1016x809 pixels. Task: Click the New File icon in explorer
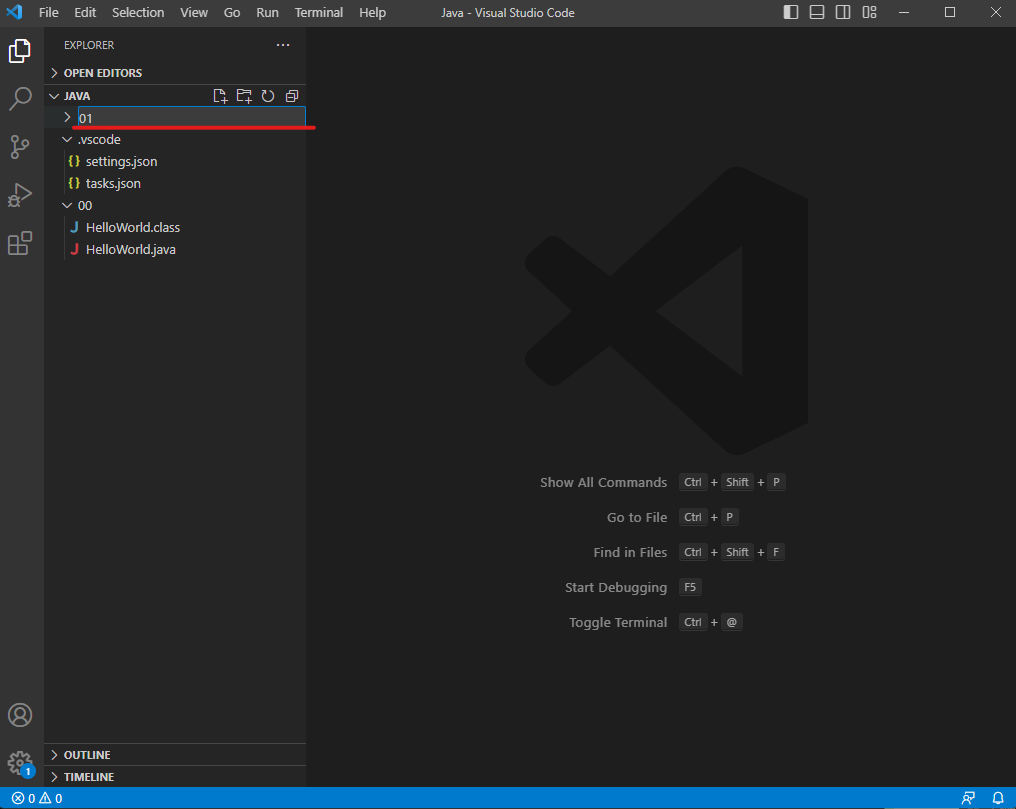(221, 96)
